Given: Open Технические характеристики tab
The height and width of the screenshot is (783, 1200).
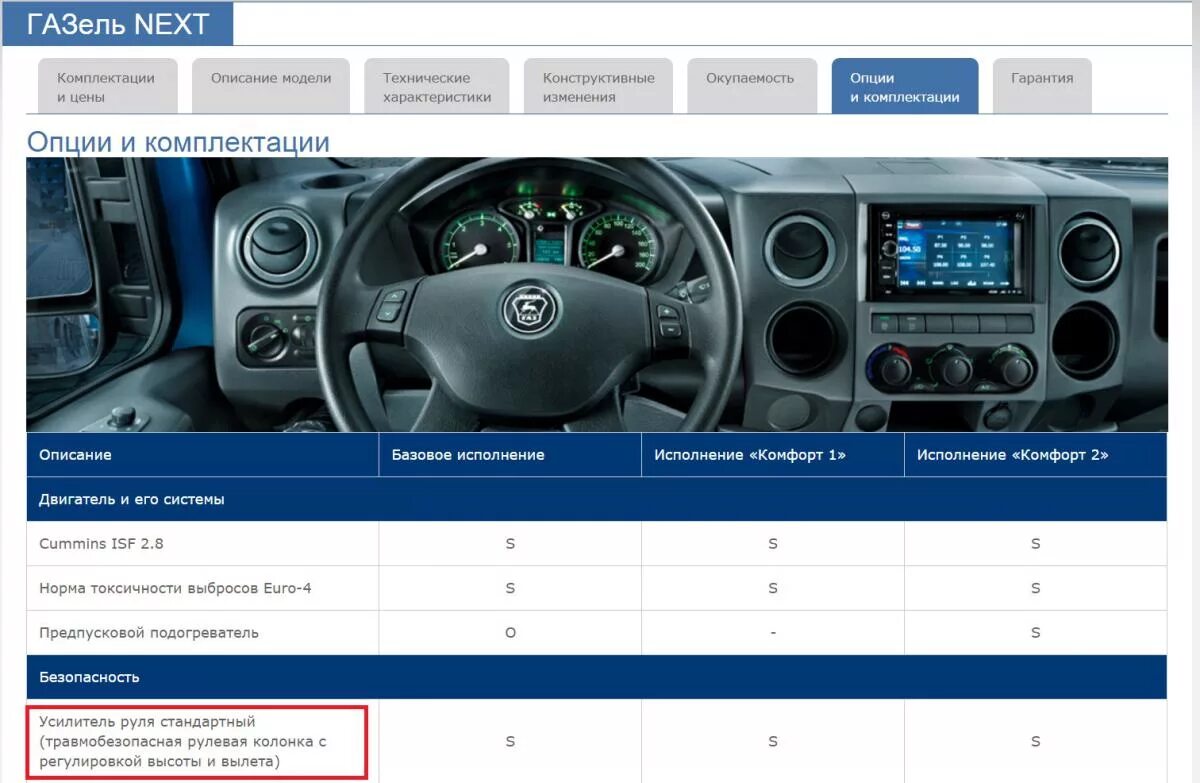Looking at the screenshot, I should tap(437, 87).
